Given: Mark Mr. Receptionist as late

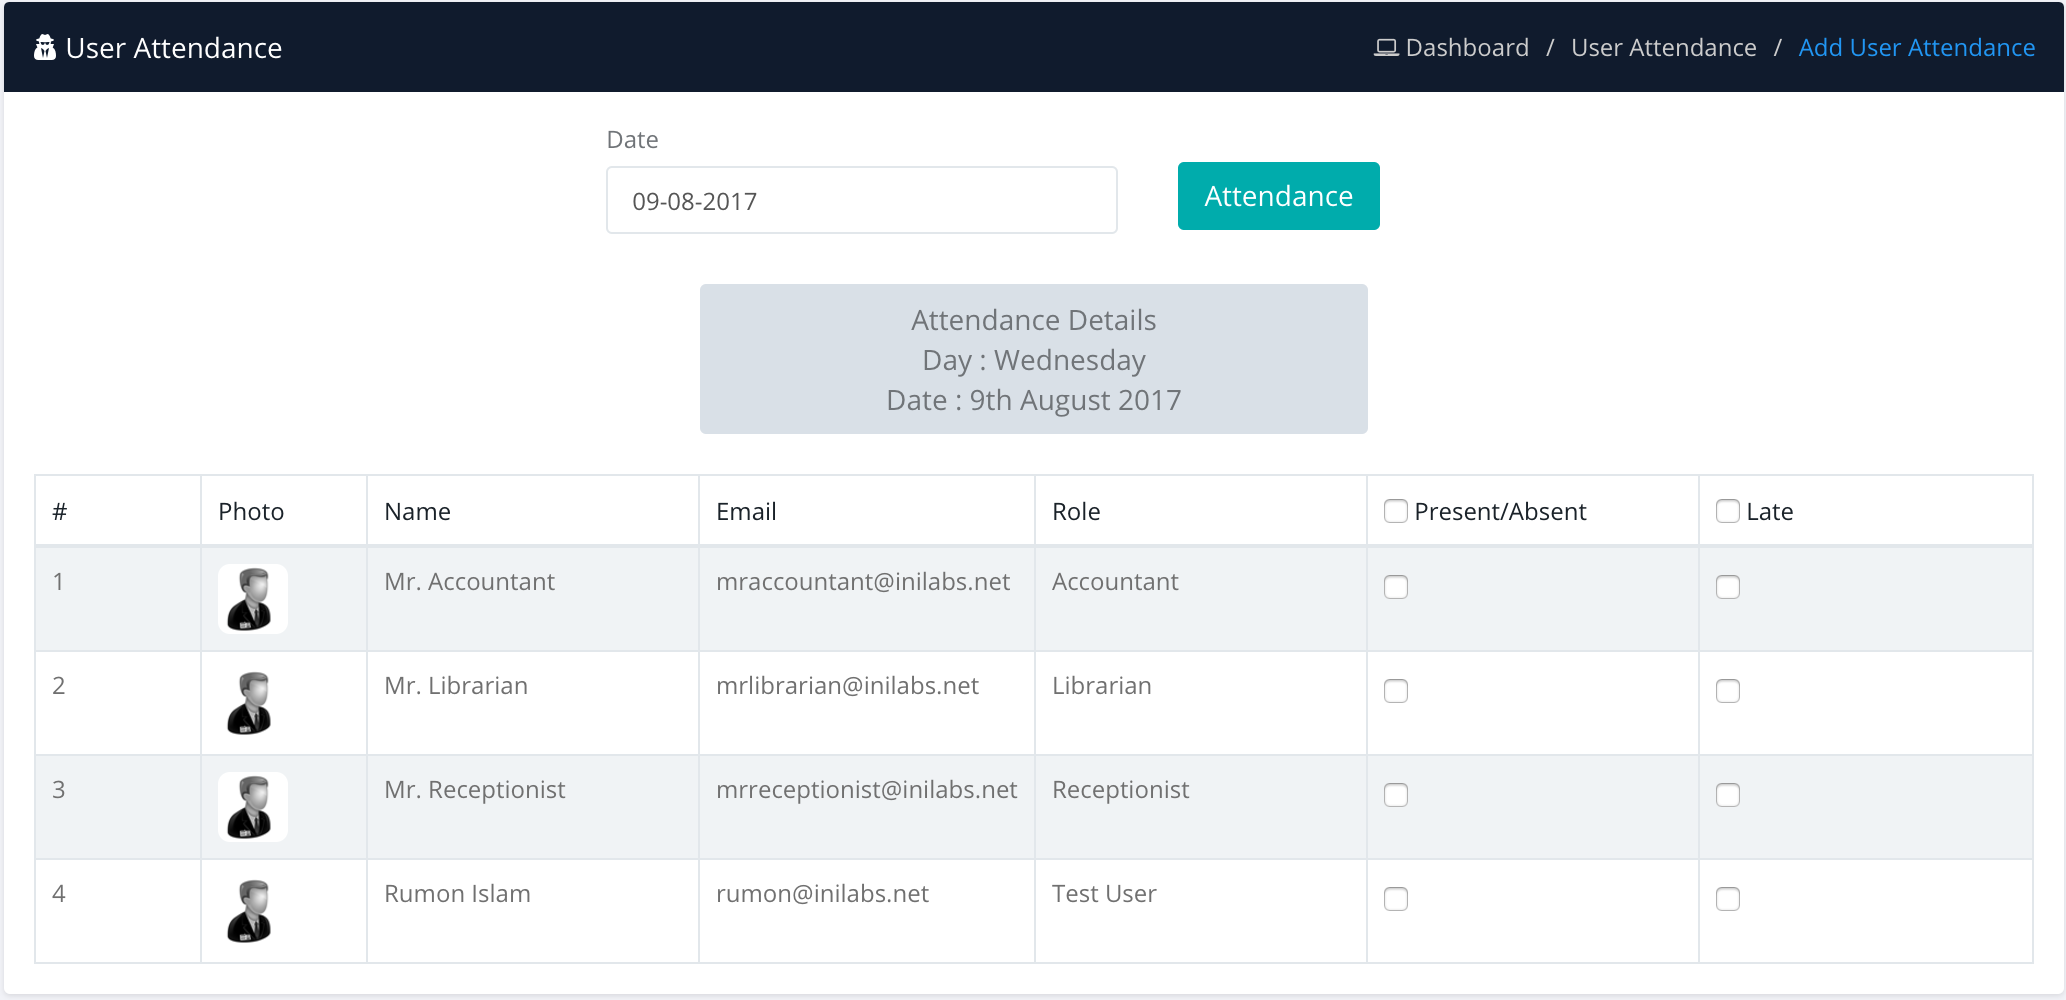Looking at the screenshot, I should click(x=1728, y=795).
